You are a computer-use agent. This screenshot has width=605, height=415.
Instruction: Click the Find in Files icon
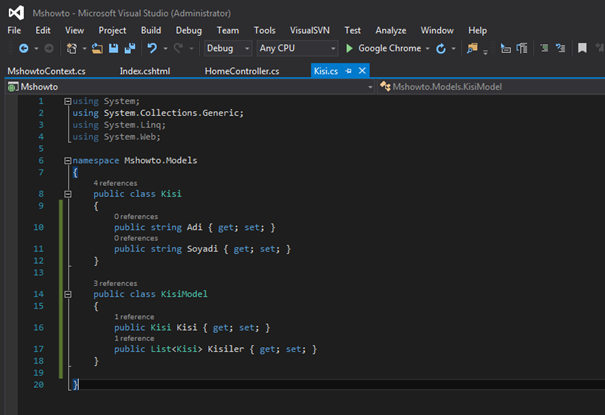pos(472,48)
